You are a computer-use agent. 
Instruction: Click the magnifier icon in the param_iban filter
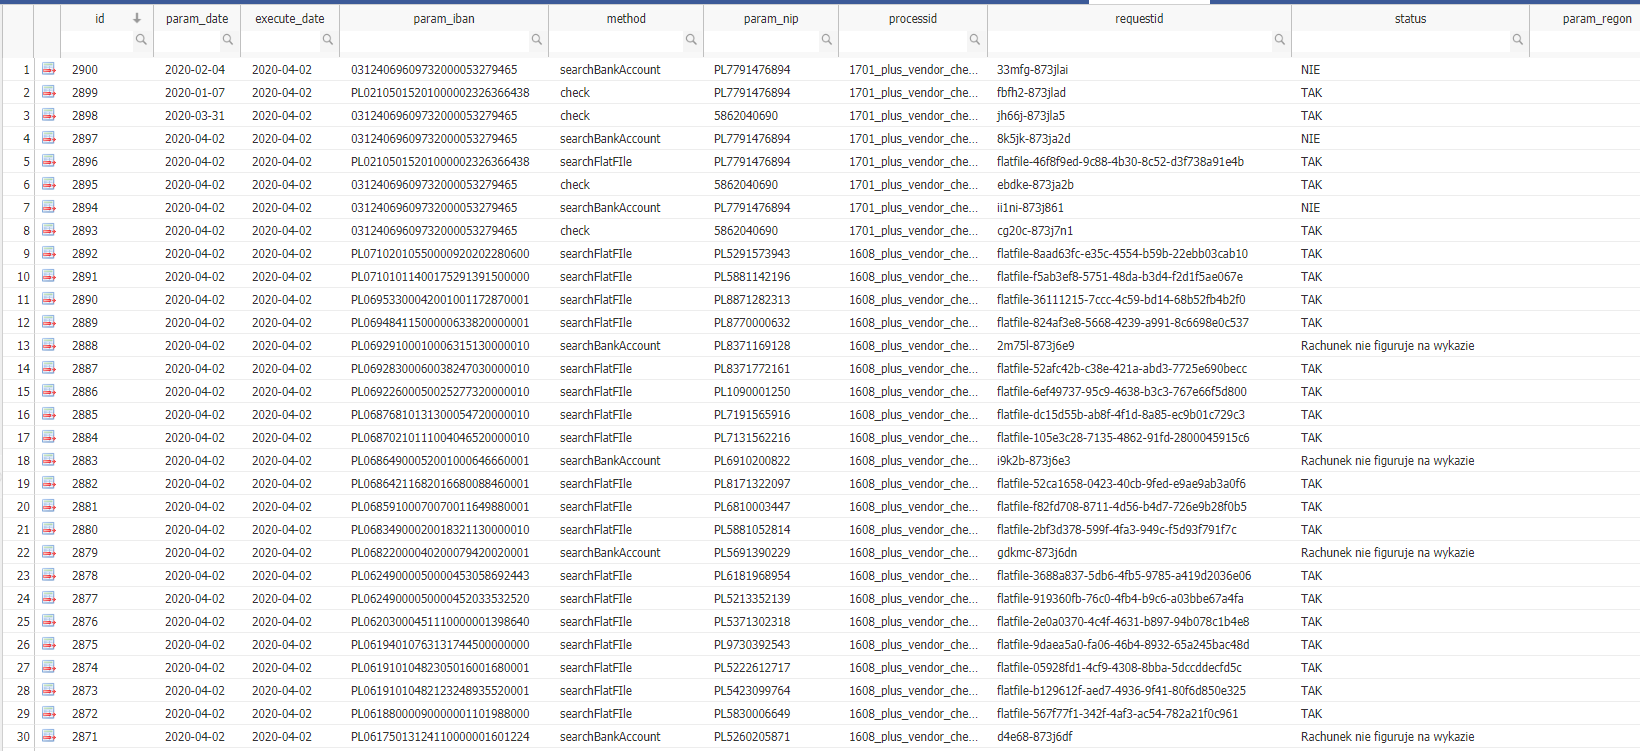click(x=537, y=40)
